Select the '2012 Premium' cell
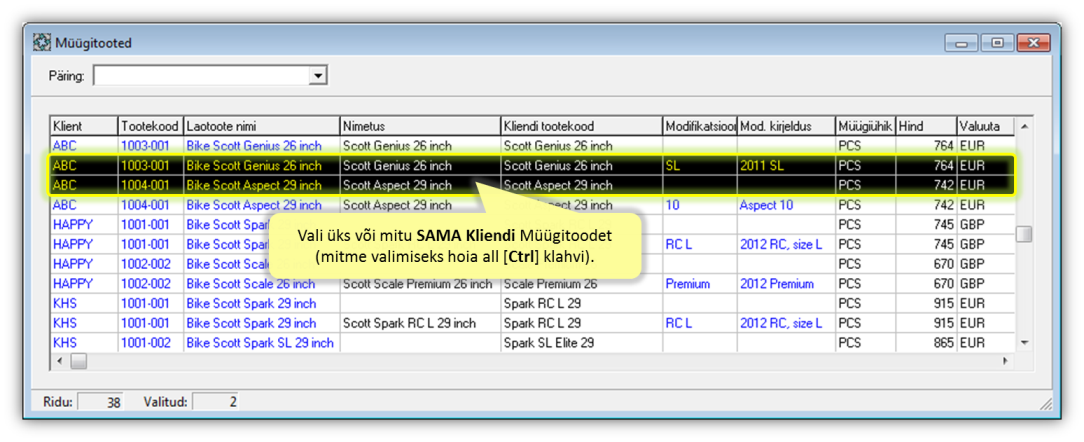Image resolution: width=1084 pixels, height=442 pixels. coord(786,284)
